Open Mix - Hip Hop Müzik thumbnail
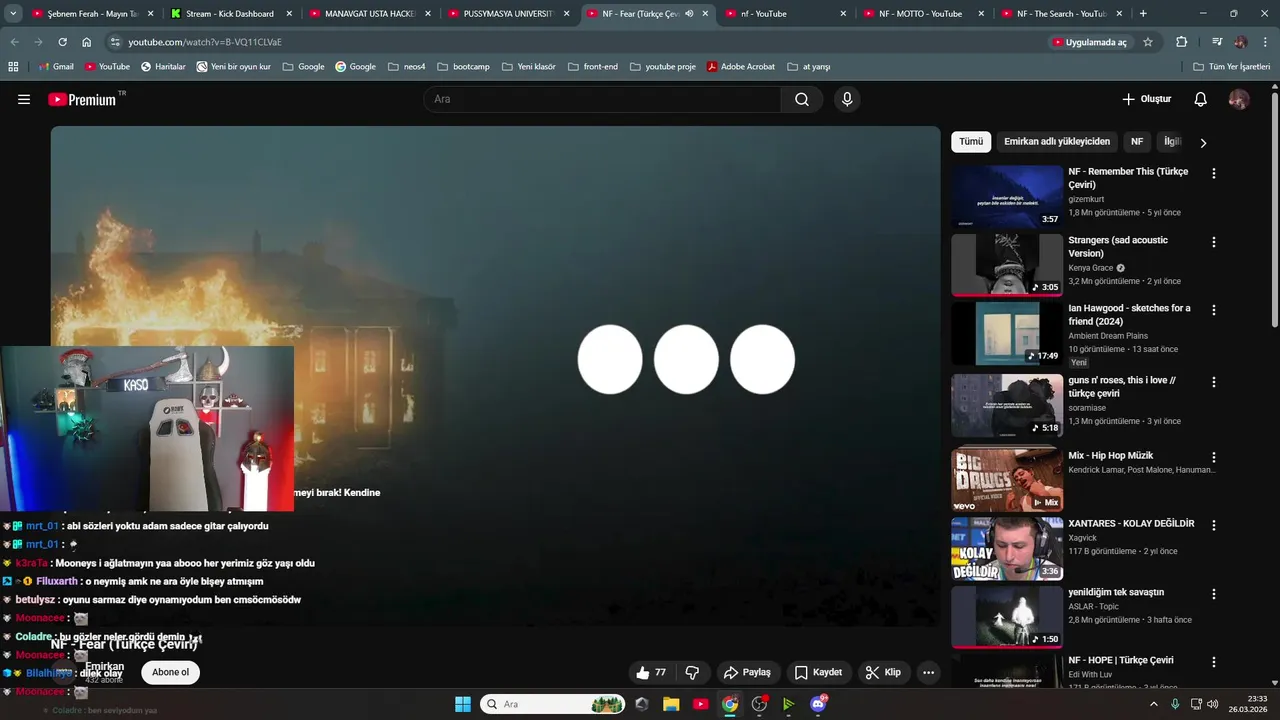The width and height of the screenshot is (1280, 720). [x=1007, y=480]
